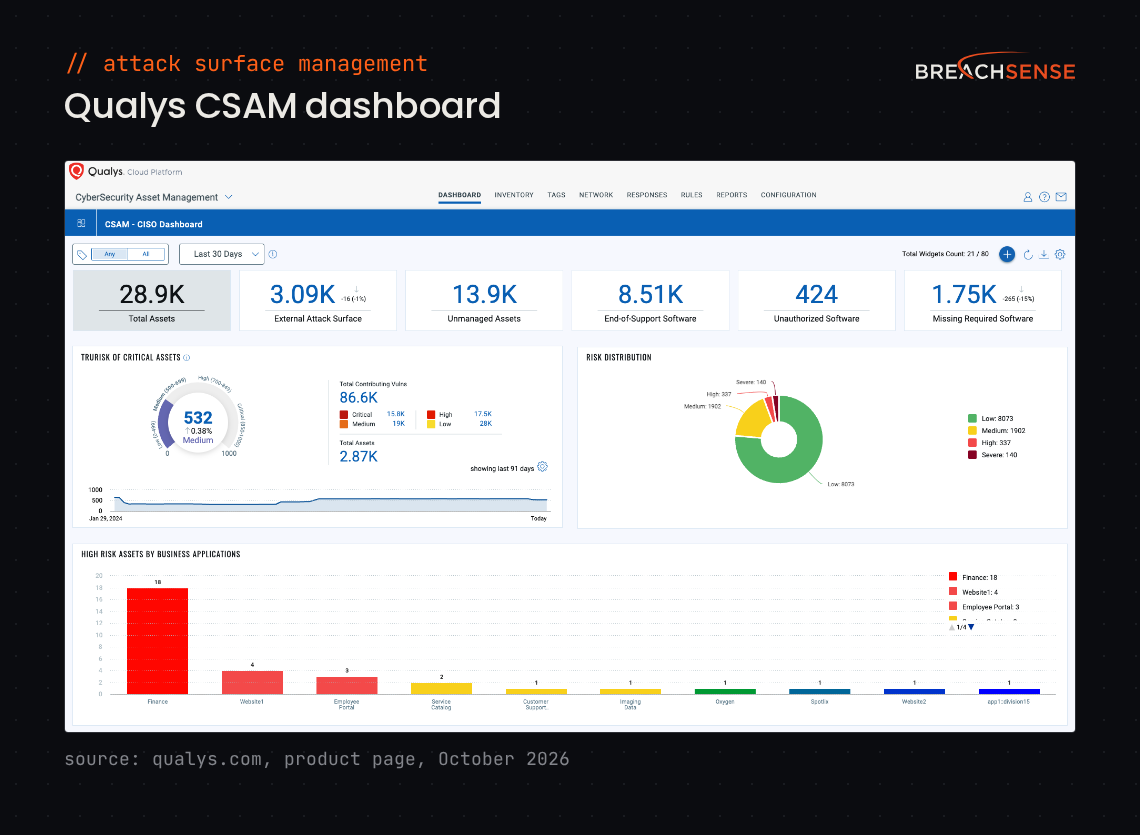Click the 86.6K total contributing vulns value
Viewport: 1140px width, 835px height.
click(358, 398)
